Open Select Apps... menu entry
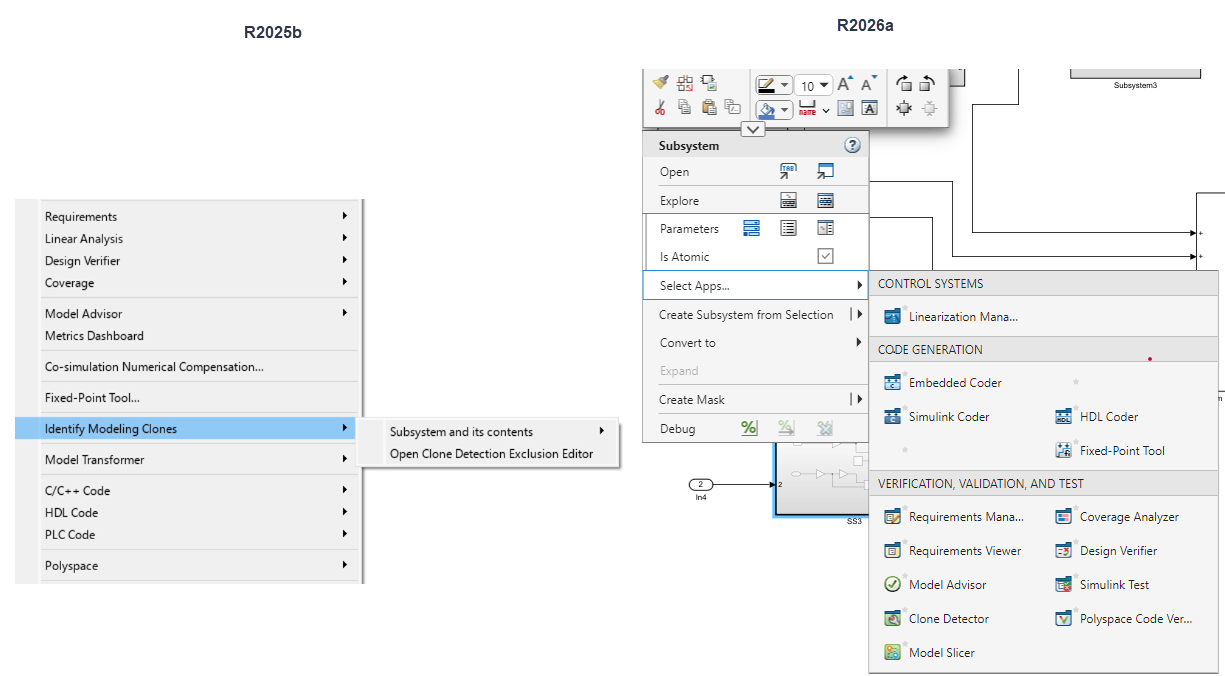 pos(756,285)
